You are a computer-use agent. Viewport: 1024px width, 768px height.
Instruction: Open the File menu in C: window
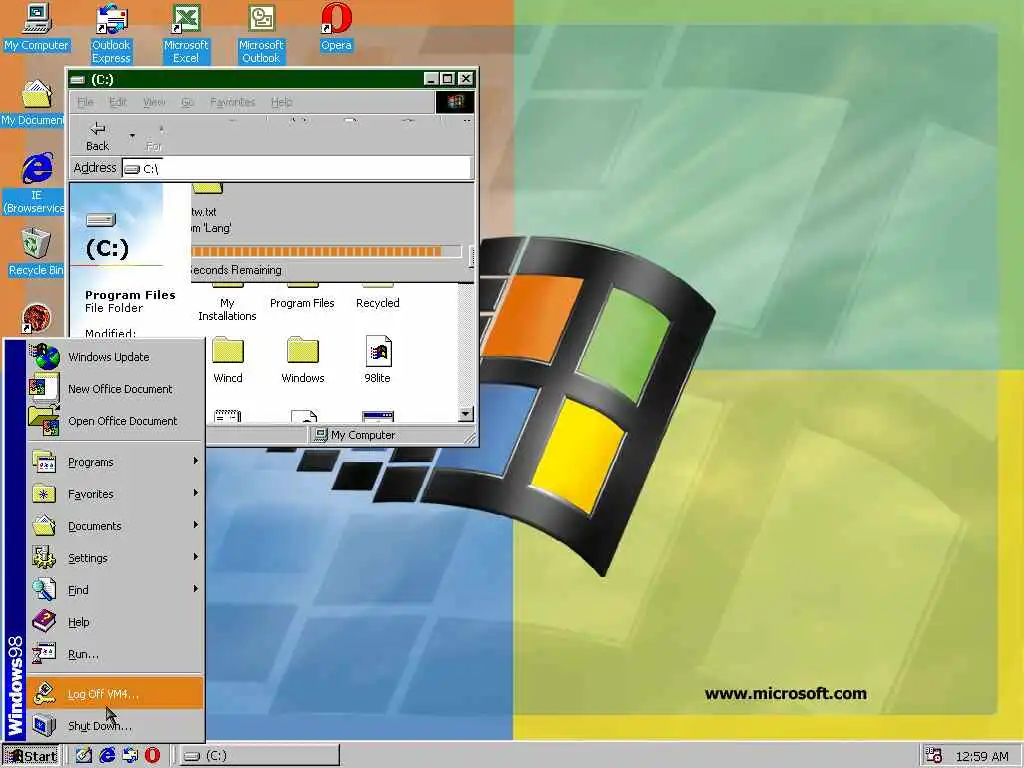(x=85, y=102)
